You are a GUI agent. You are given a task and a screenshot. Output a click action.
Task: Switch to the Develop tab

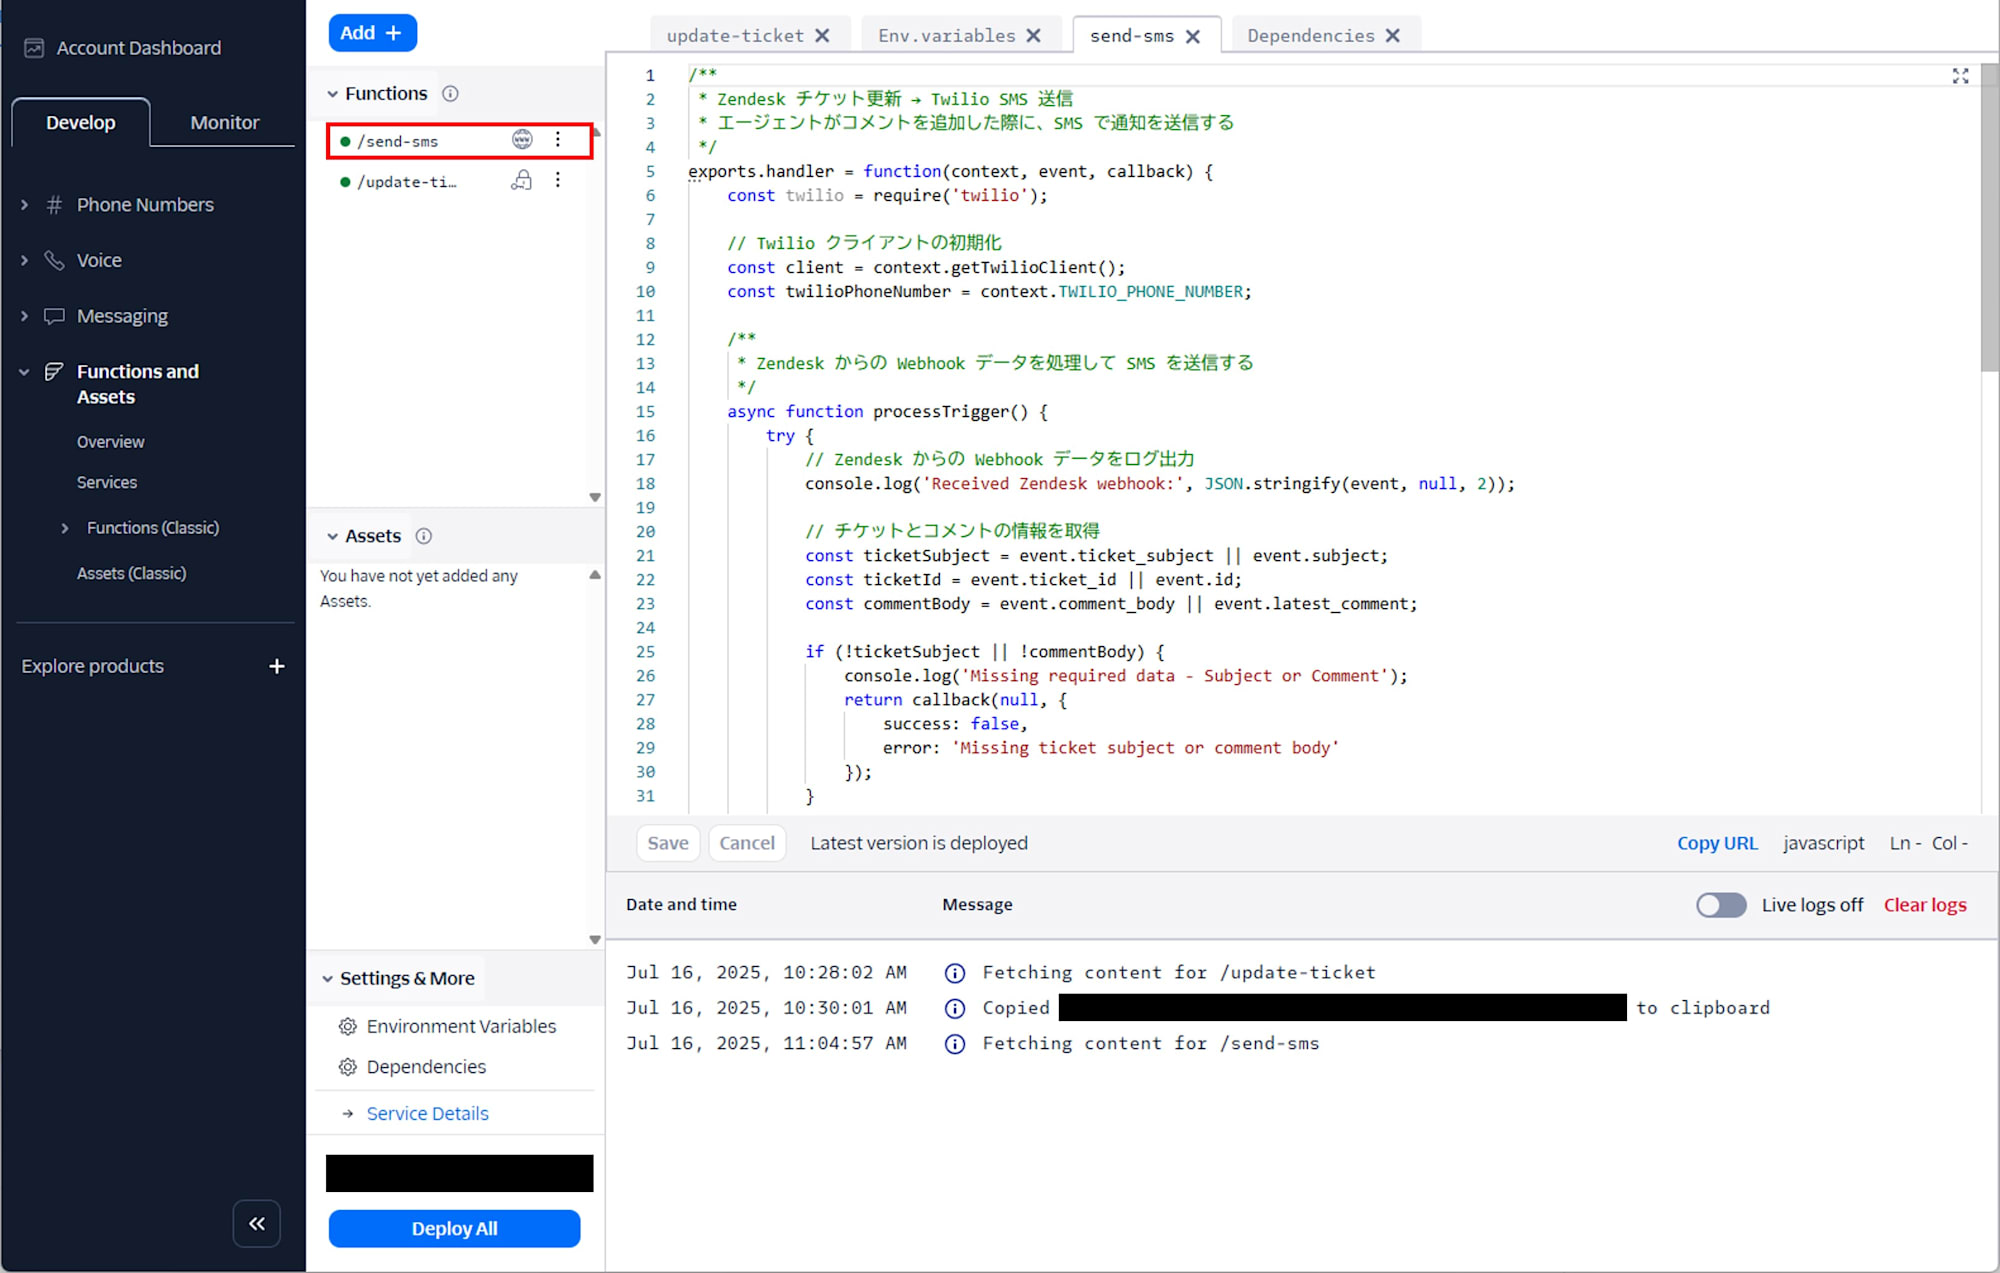81,122
